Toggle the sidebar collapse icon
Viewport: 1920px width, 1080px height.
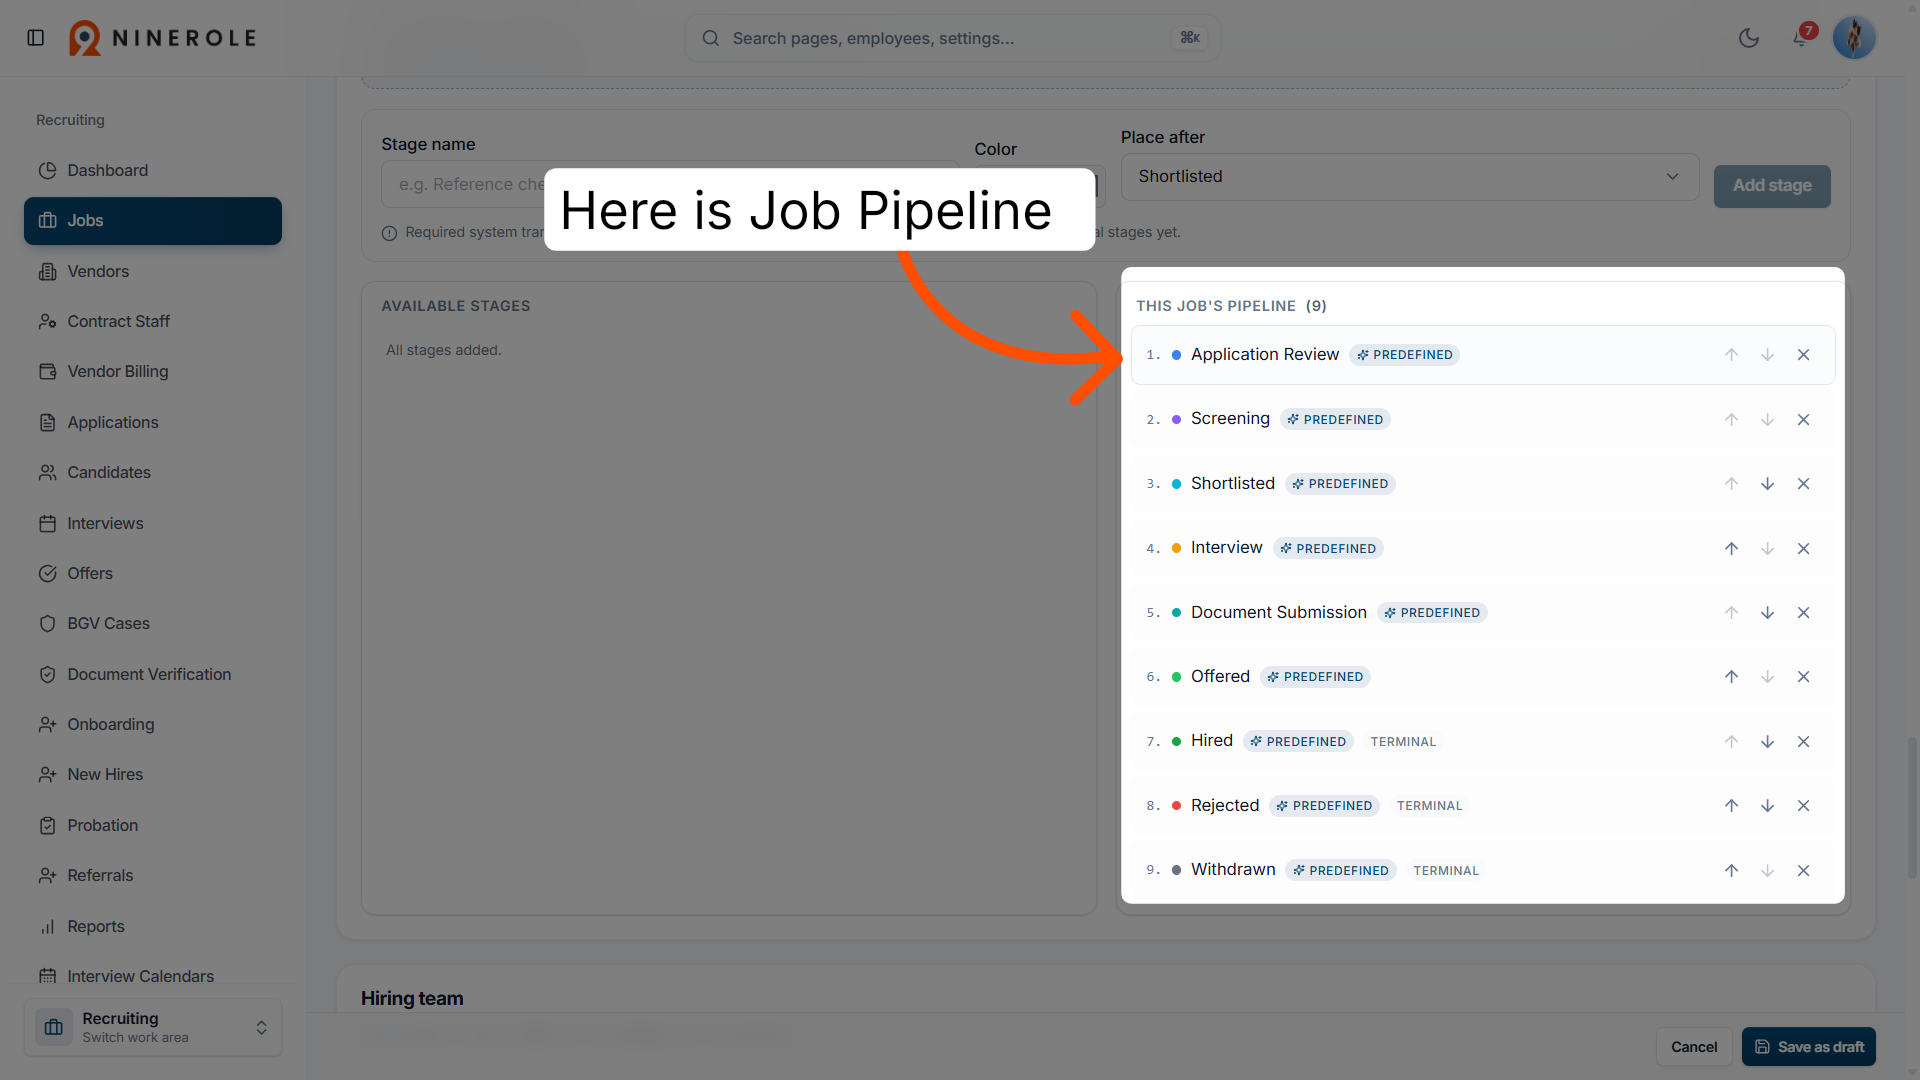pyautogui.click(x=36, y=38)
